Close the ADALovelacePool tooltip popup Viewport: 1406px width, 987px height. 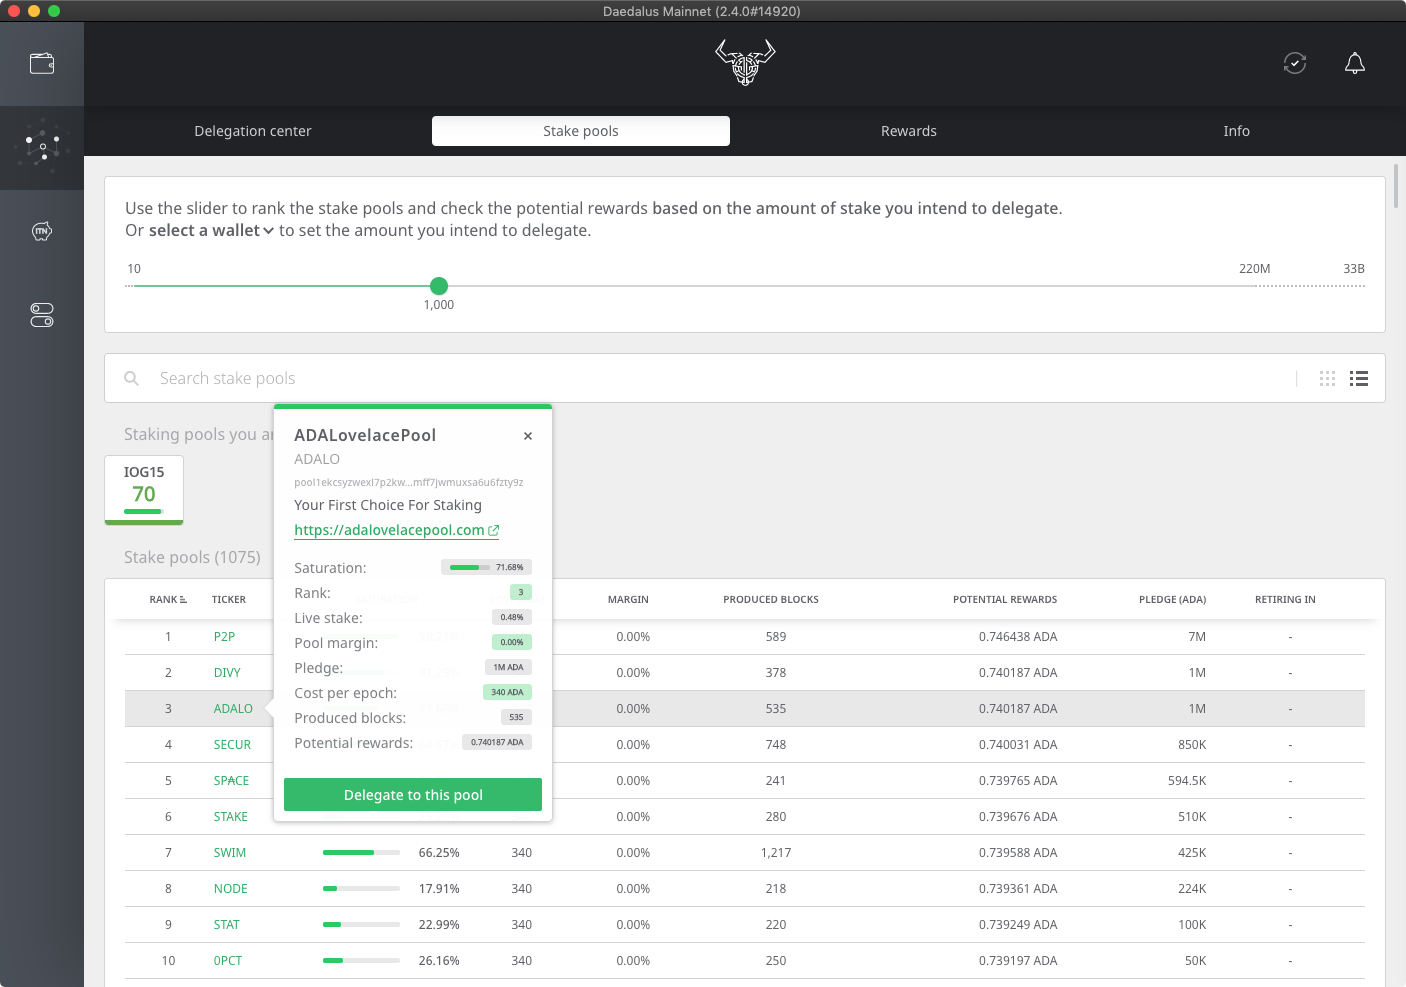click(528, 436)
